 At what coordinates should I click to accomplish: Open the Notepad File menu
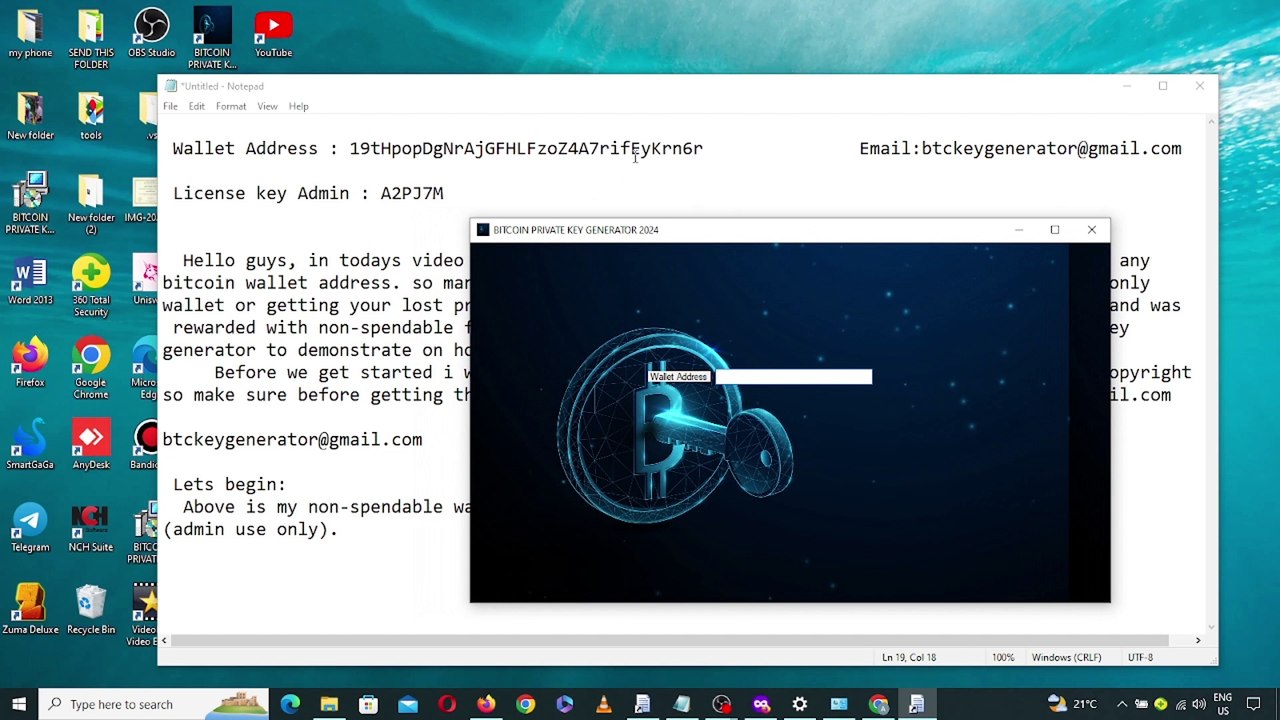[170, 106]
